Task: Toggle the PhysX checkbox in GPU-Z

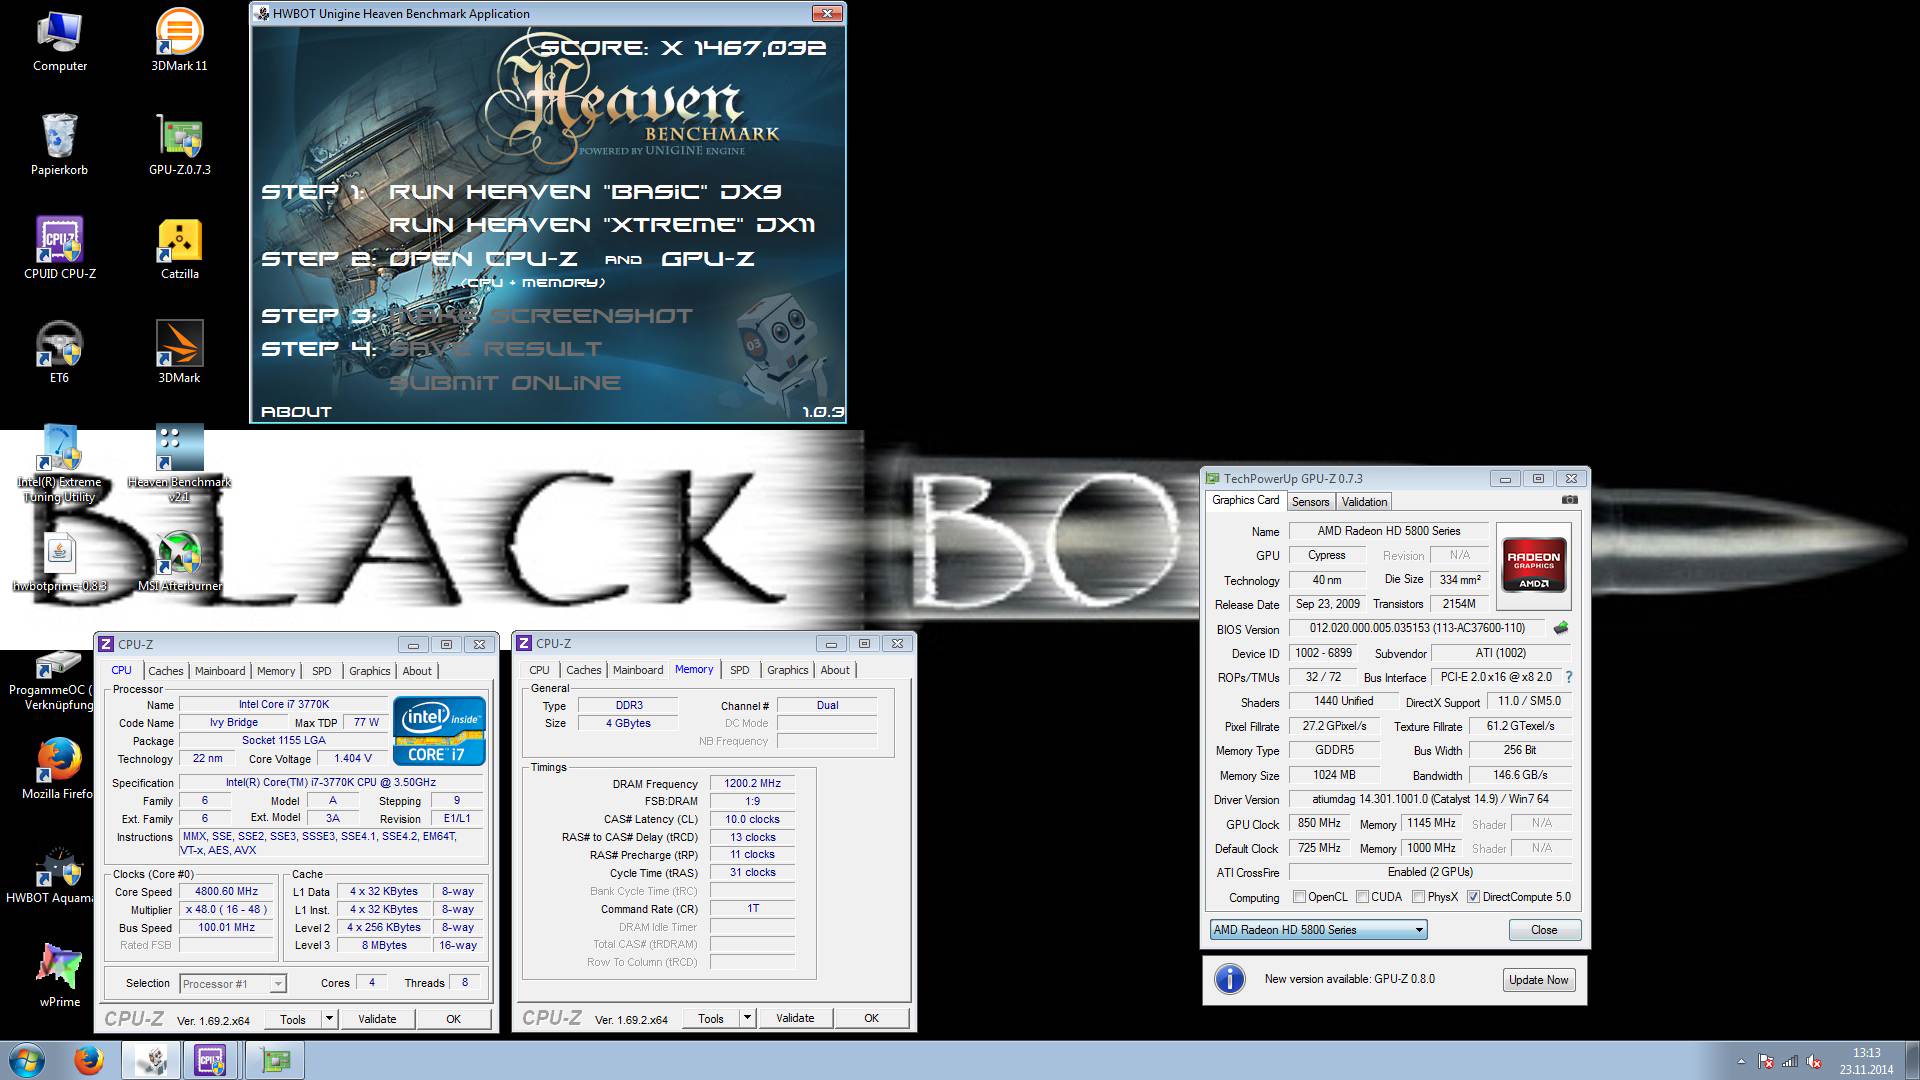Action: [1418, 897]
